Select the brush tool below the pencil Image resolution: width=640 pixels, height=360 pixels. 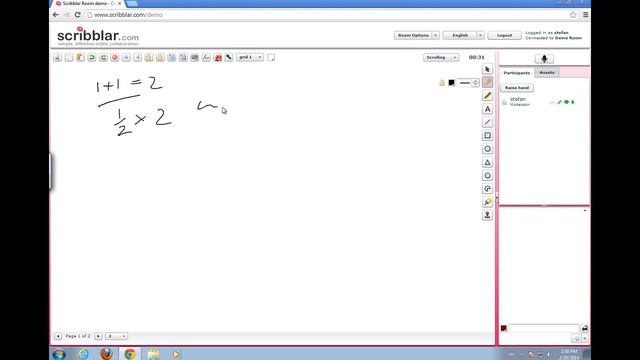pos(487,96)
